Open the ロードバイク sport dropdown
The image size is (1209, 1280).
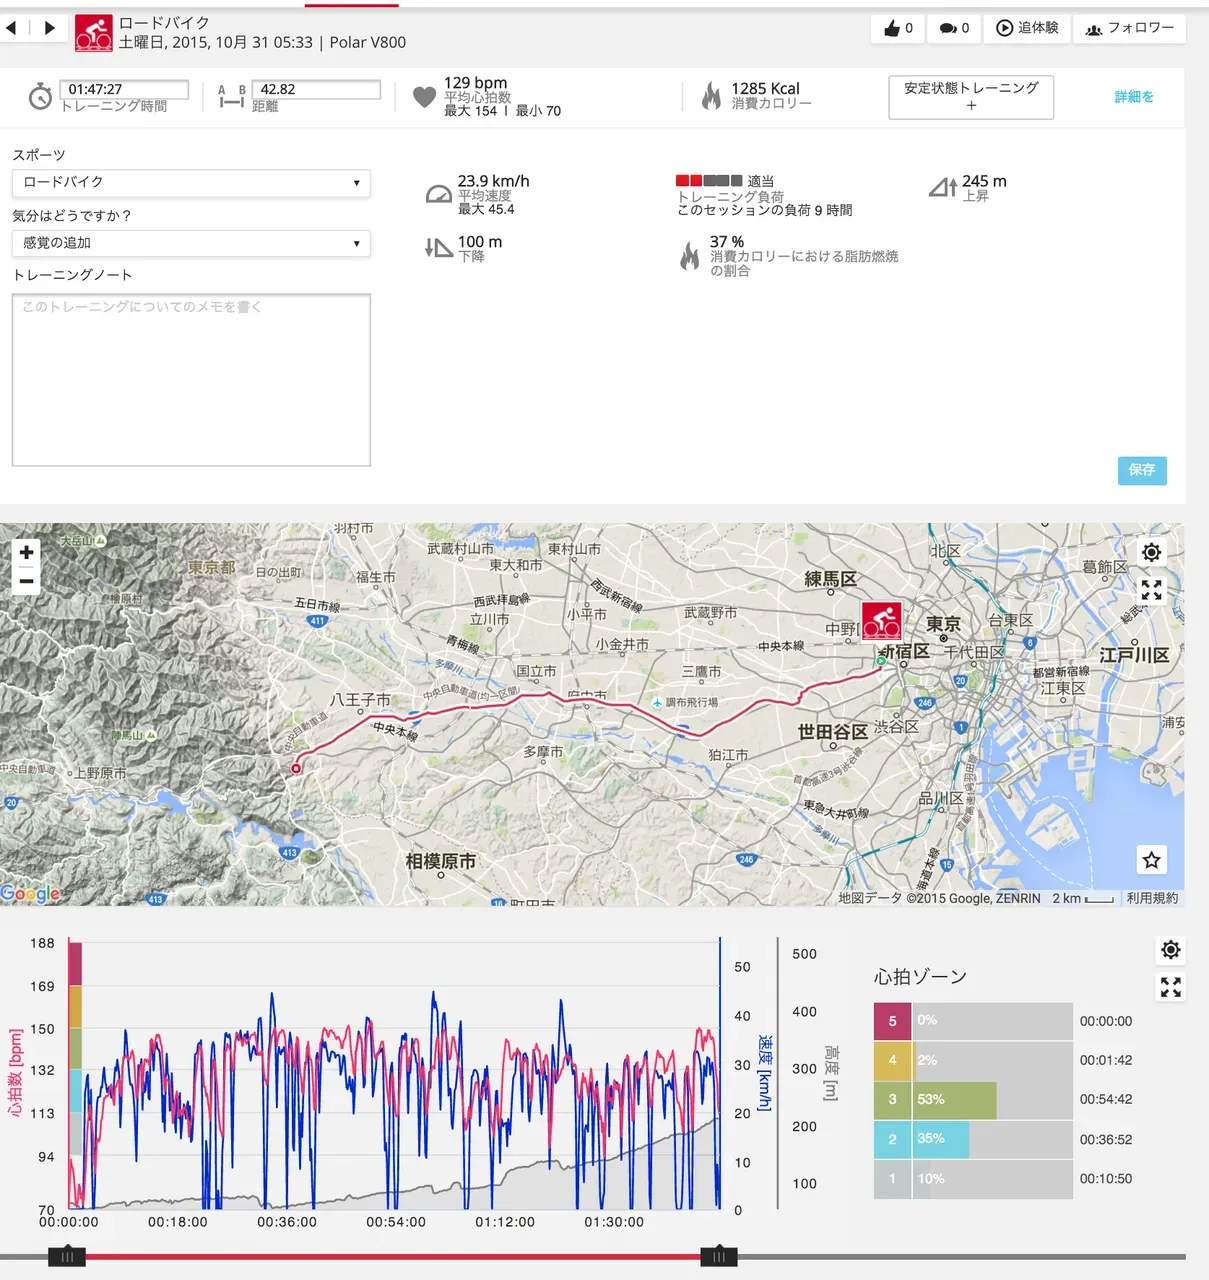point(191,183)
